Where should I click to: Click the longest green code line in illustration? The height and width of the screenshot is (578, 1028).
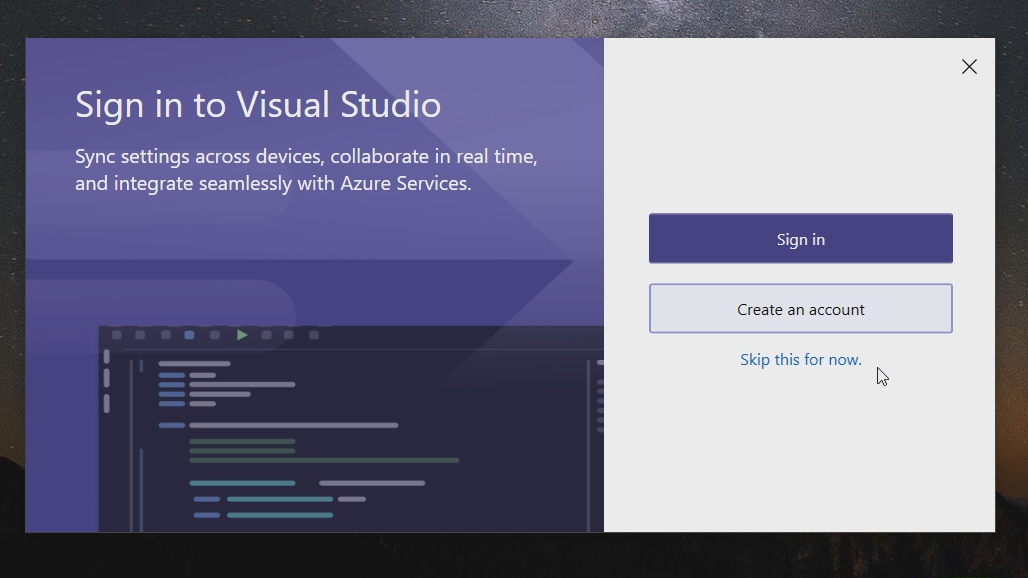tap(324, 460)
